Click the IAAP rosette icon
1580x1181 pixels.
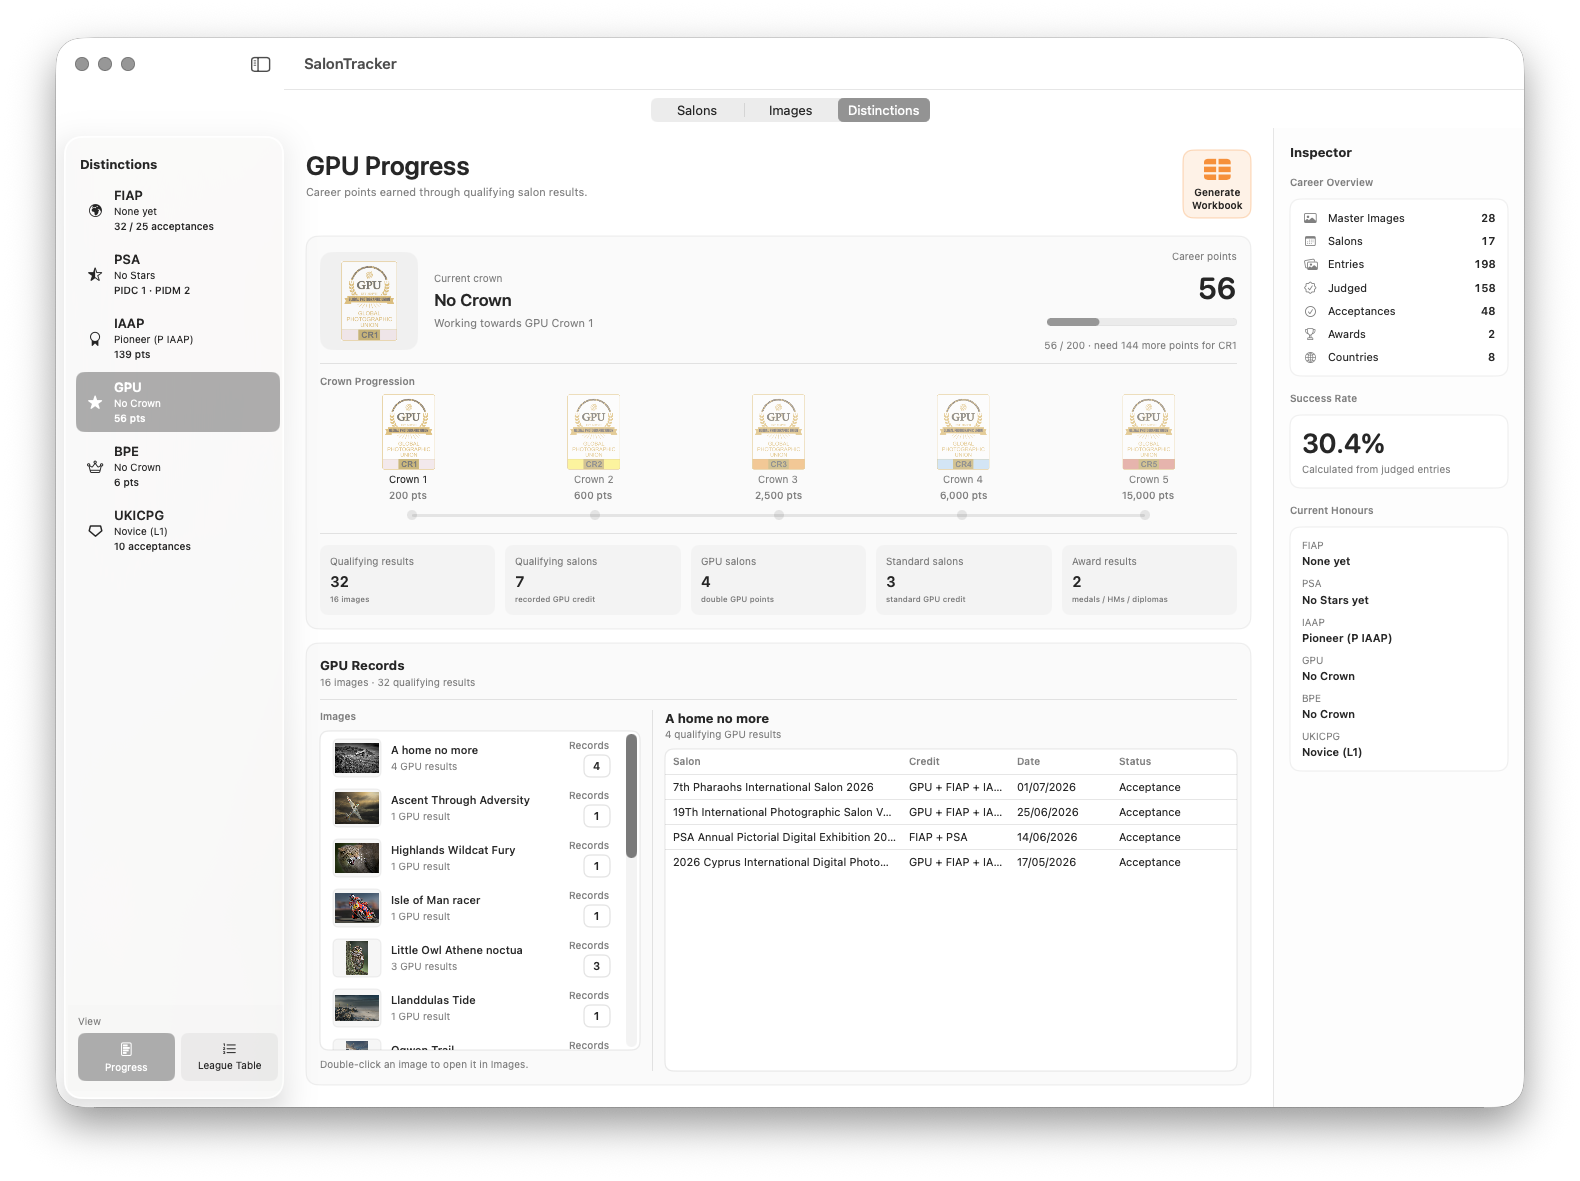[x=95, y=339]
